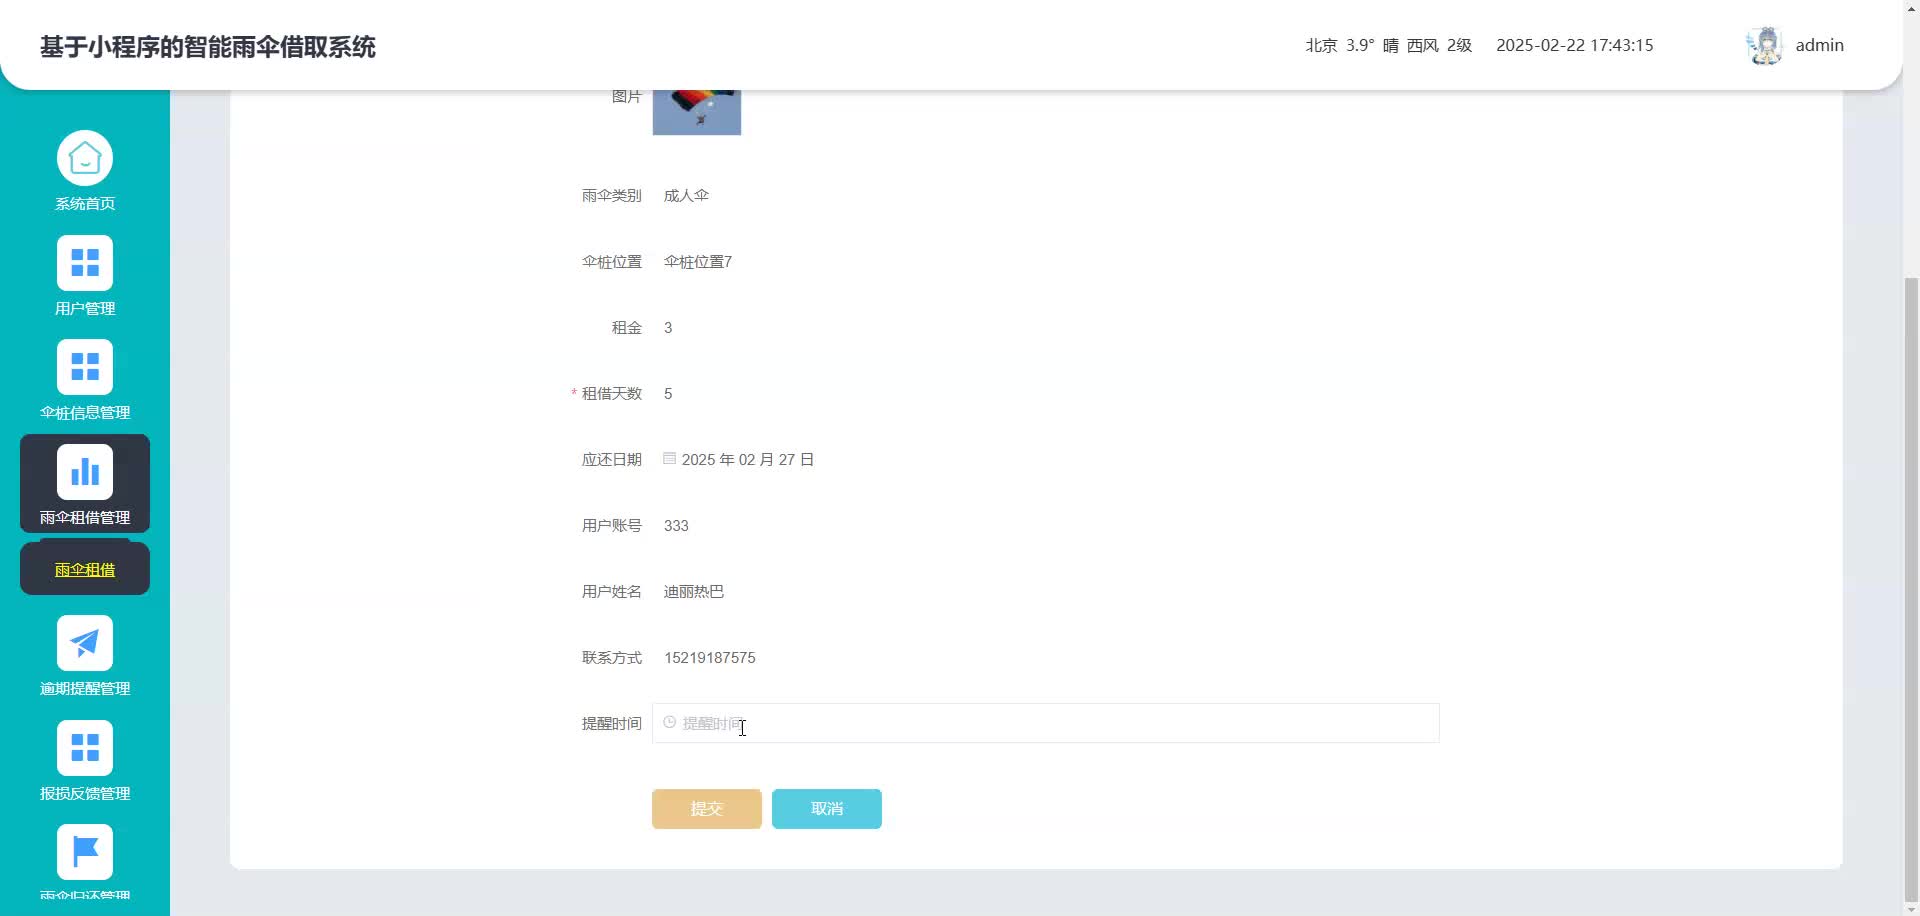Image resolution: width=1920 pixels, height=916 pixels.
Task: Click the 雨伞租借管理 chart icon
Action: (x=84, y=470)
